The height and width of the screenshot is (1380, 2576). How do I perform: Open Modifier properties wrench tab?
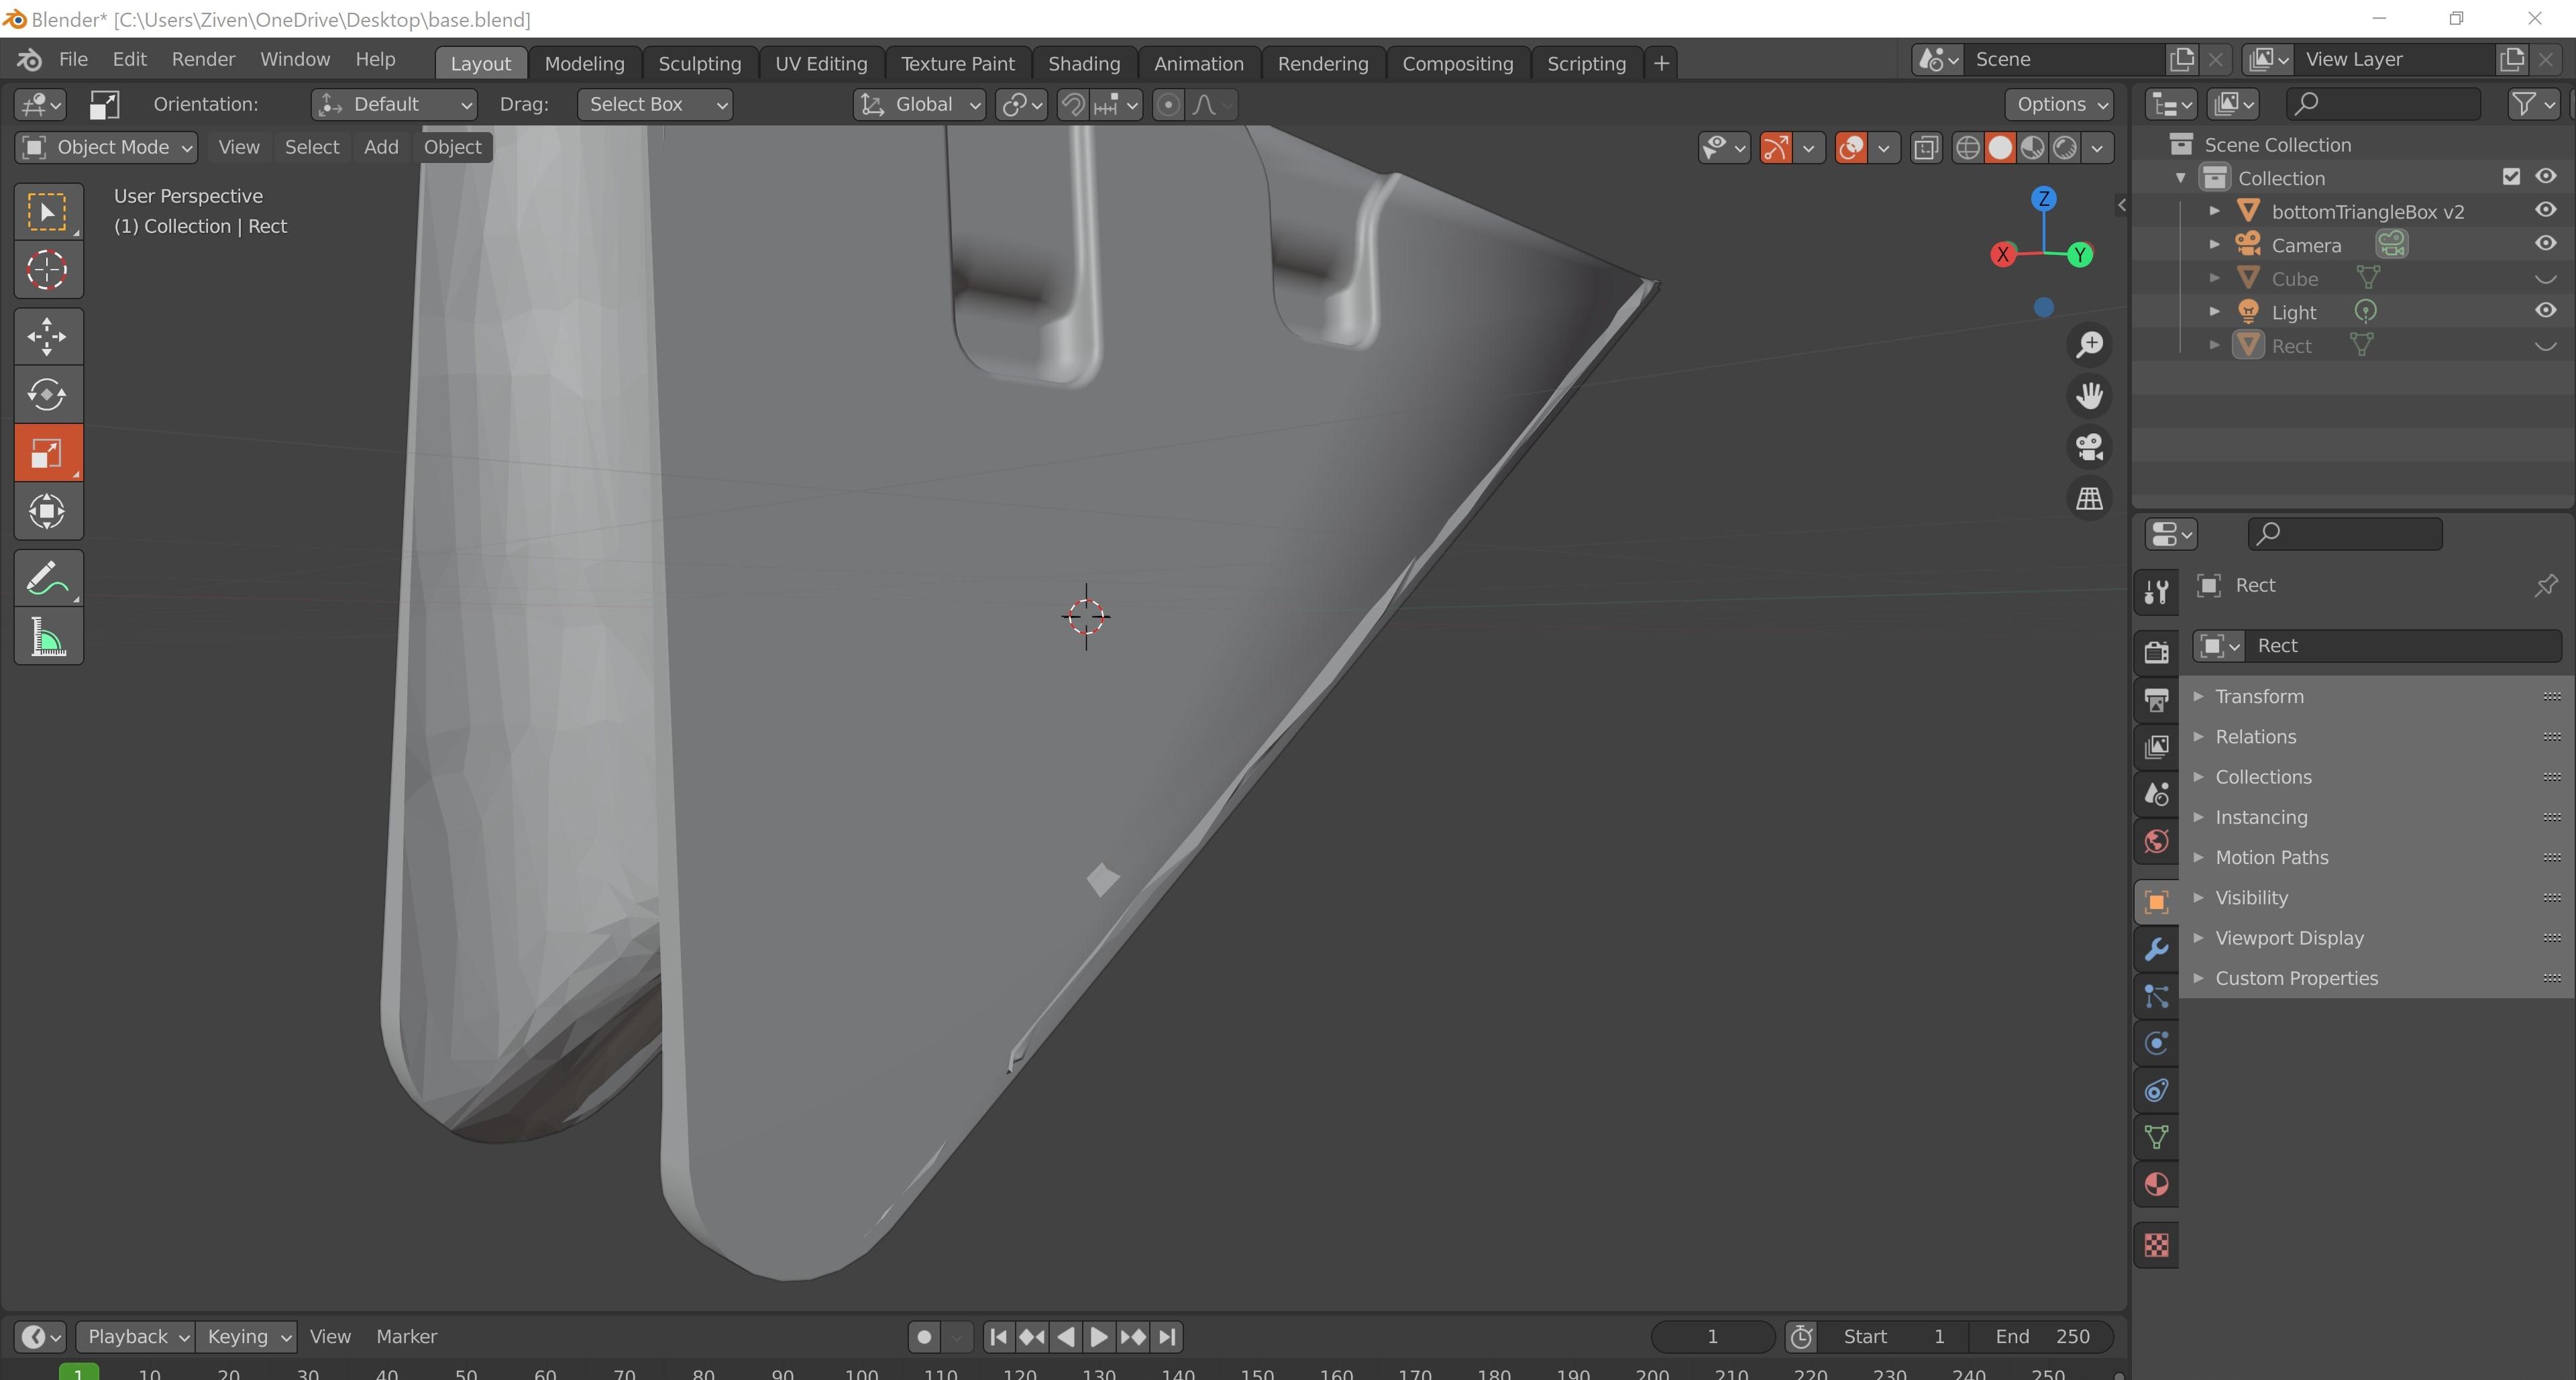pos(2156,948)
